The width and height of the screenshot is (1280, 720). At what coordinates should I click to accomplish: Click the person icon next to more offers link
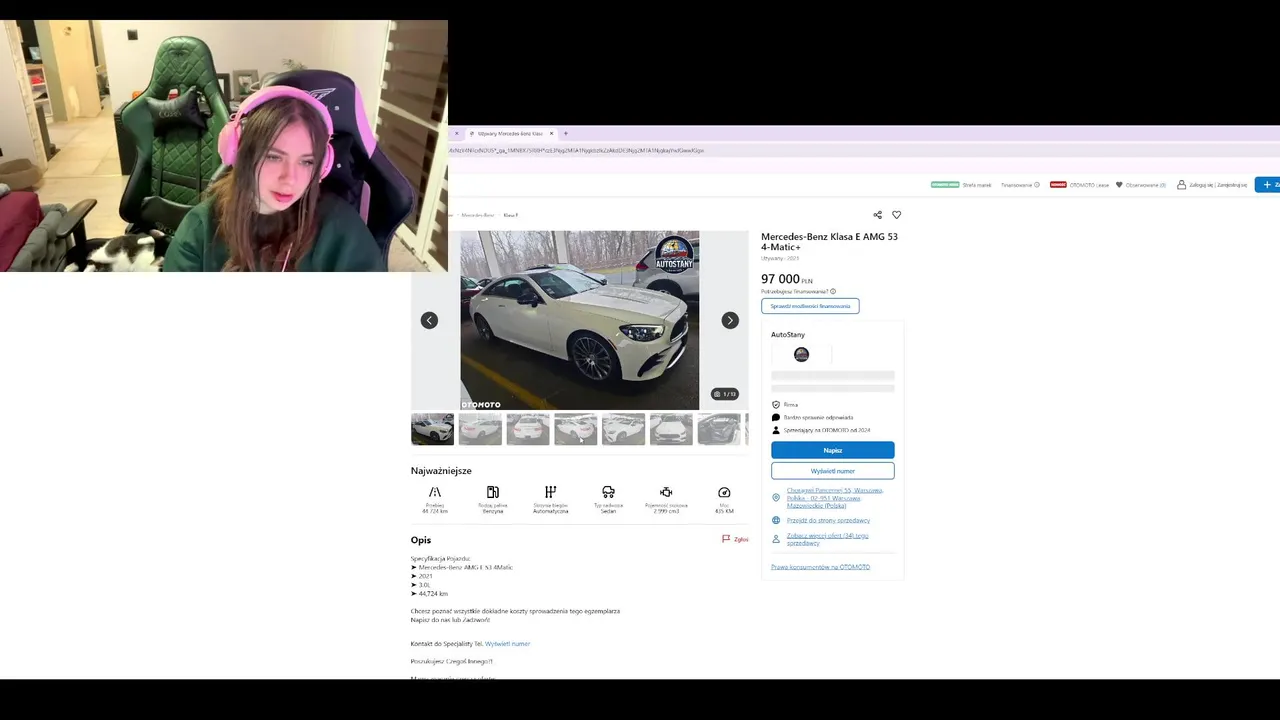click(776, 539)
